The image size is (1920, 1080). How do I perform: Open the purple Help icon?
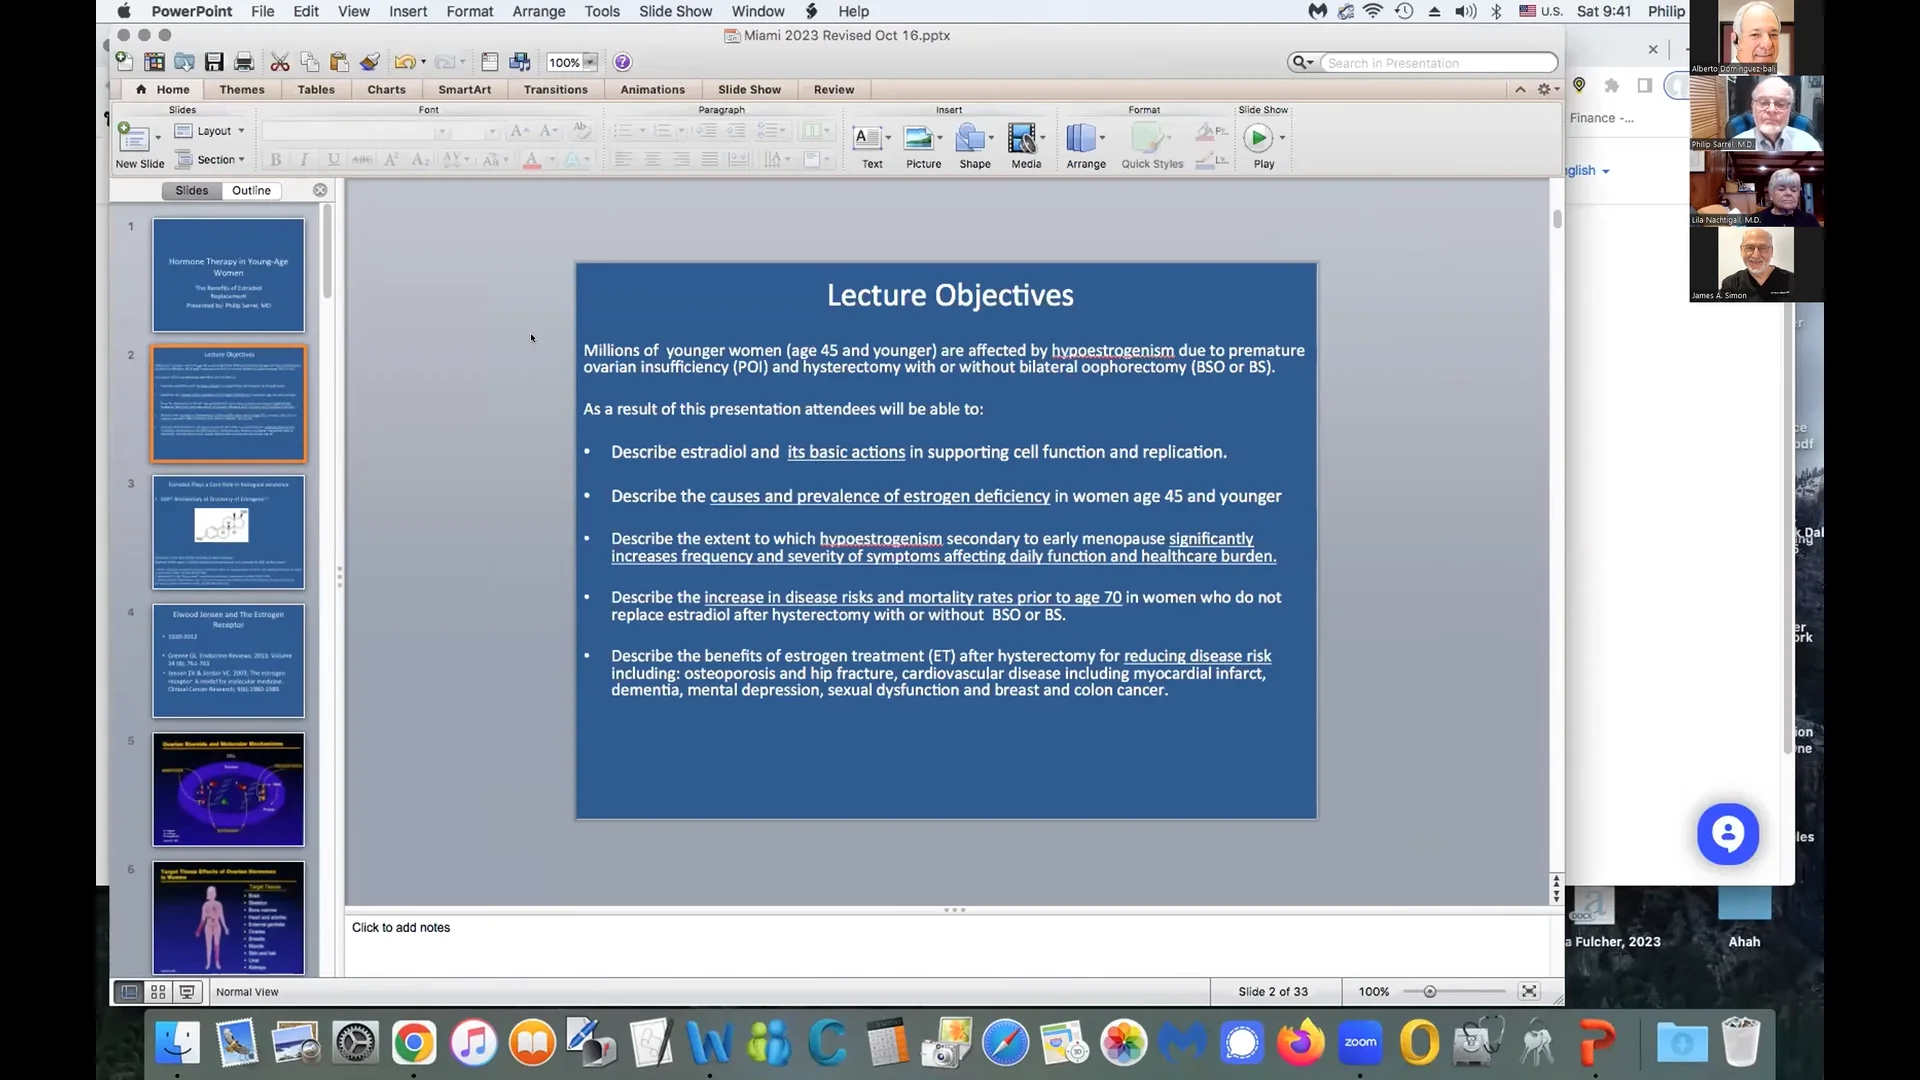(622, 62)
